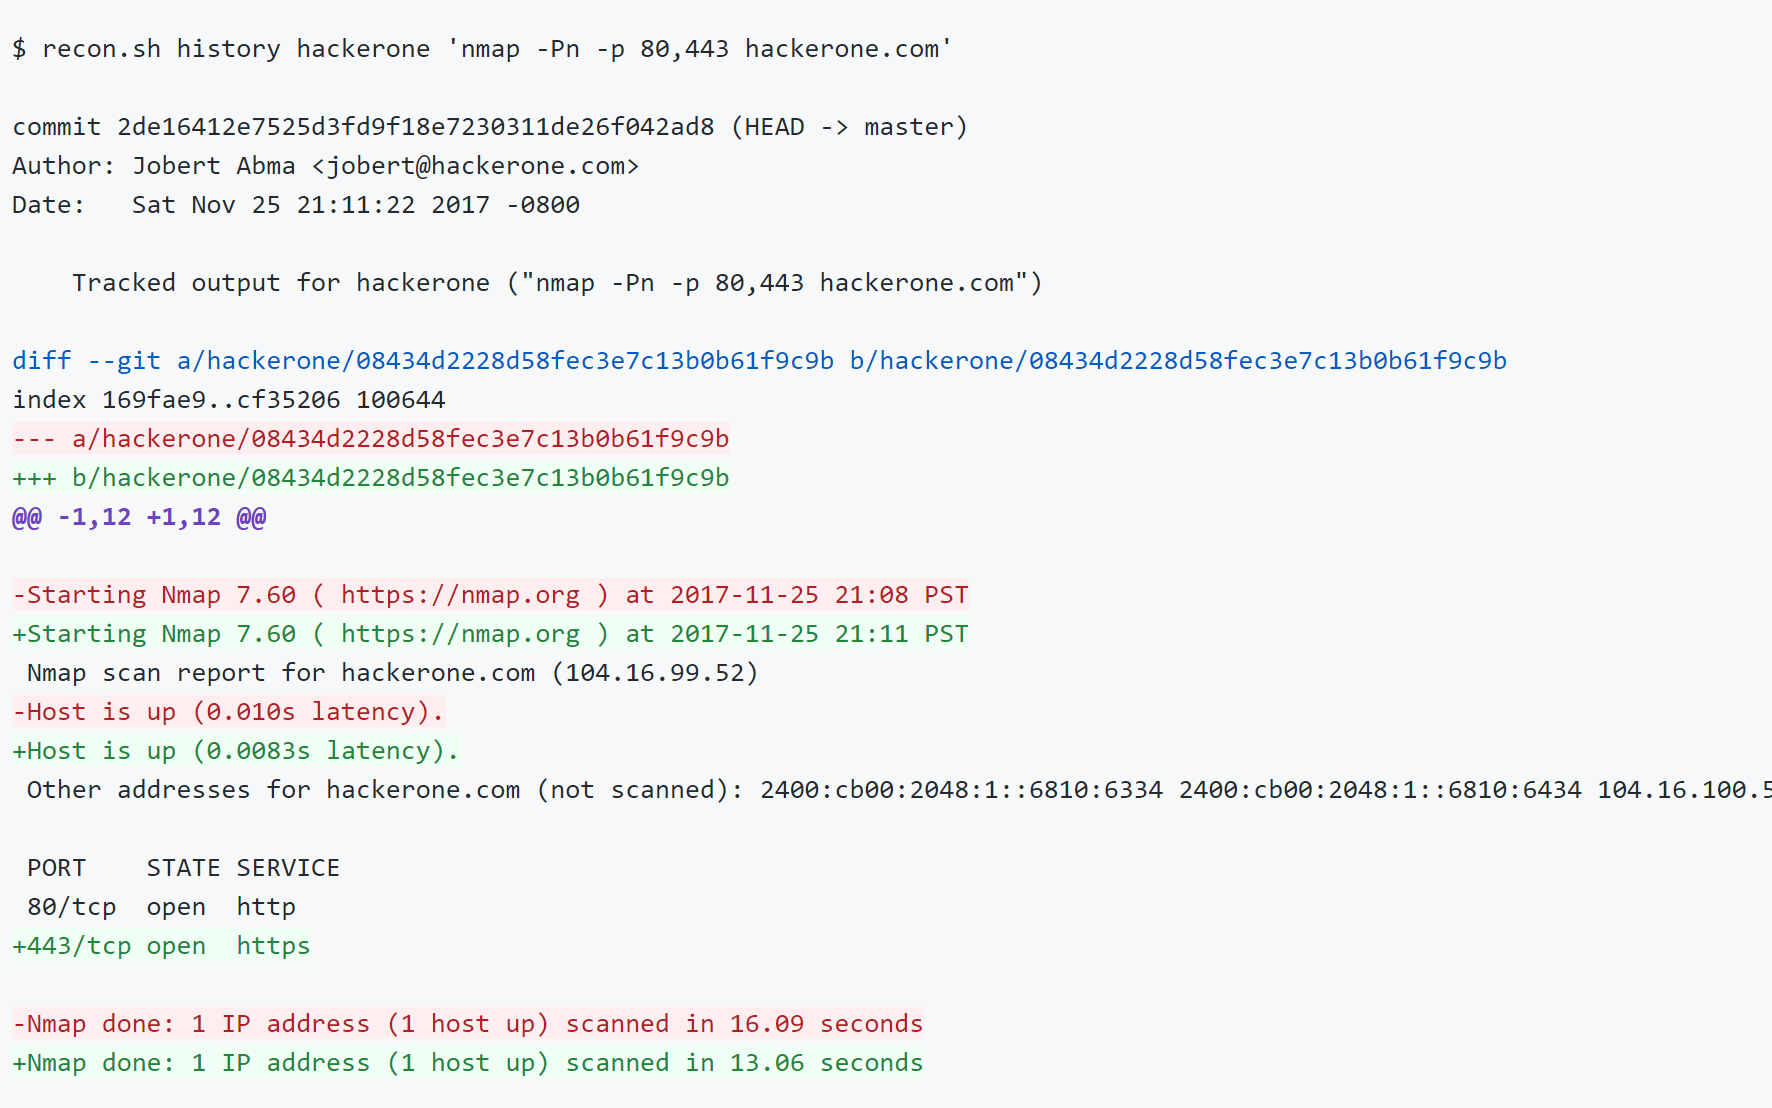This screenshot has height=1108, width=1772.
Task: Click the removed "Host is up (0.010s latency)" line
Action: pos(228,712)
